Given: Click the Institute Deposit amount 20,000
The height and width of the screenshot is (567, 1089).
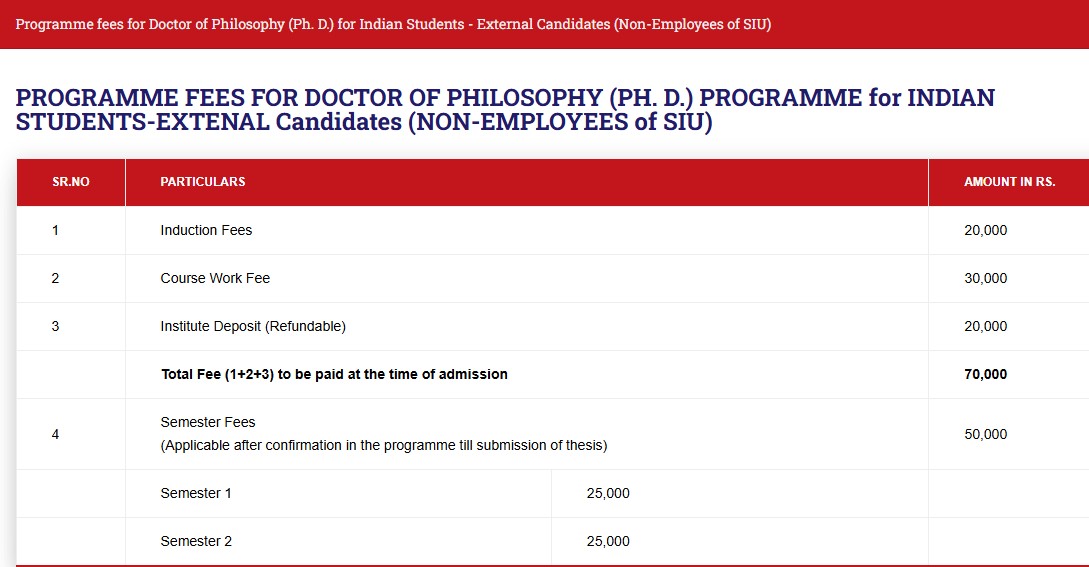Looking at the screenshot, I should (985, 326).
